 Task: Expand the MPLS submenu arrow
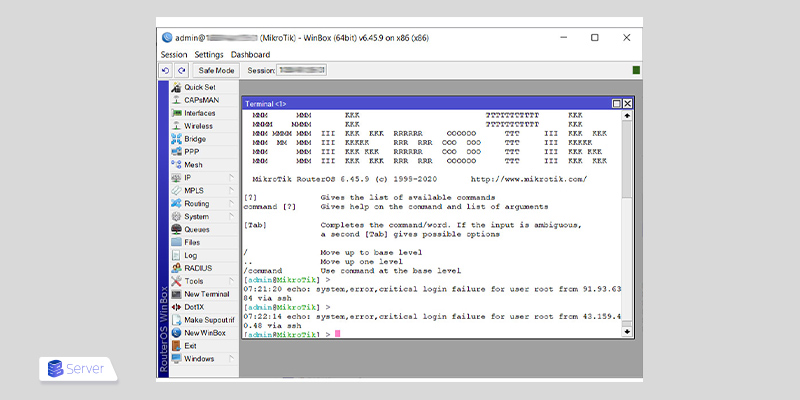coord(231,191)
